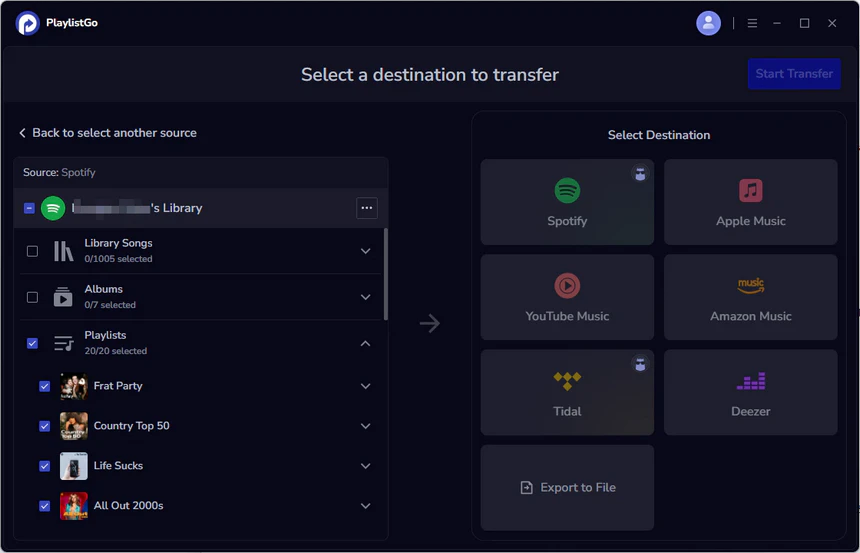860x553 pixels.
Task: Choose YouTube Music as destination
Action: click(x=567, y=297)
